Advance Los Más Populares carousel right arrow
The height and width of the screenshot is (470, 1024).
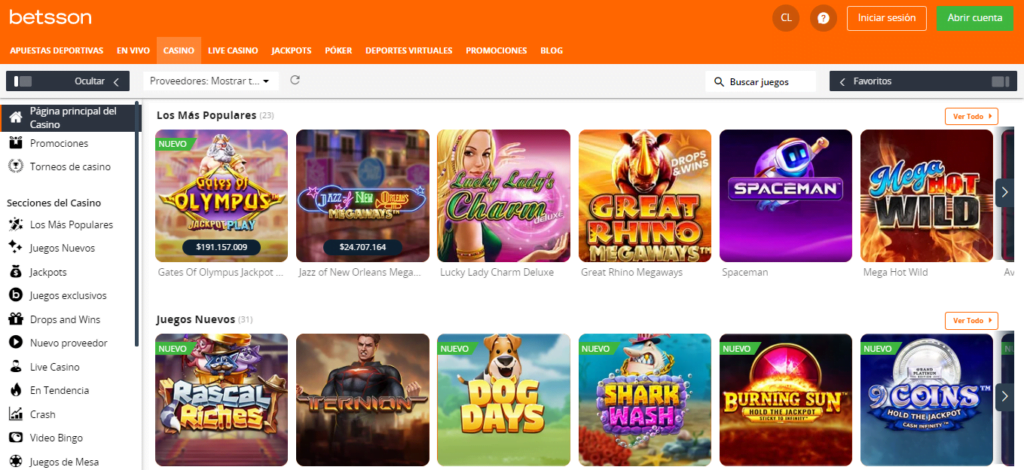coord(1004,191)
